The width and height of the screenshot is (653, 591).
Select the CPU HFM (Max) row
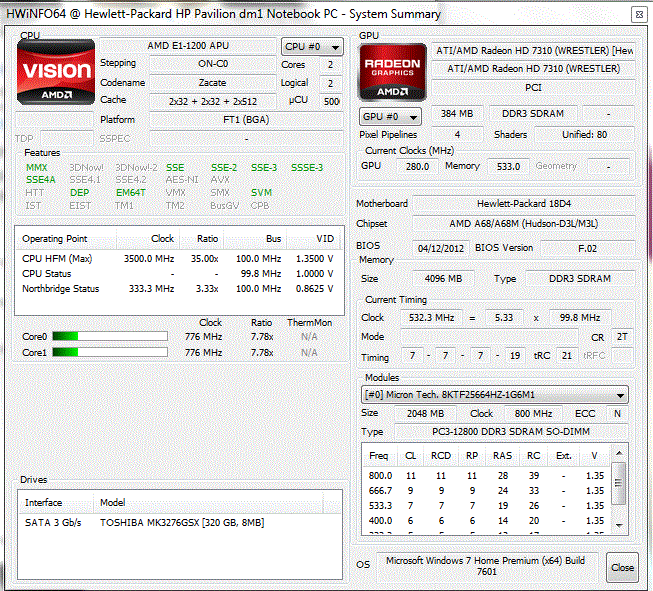[179, 259]
